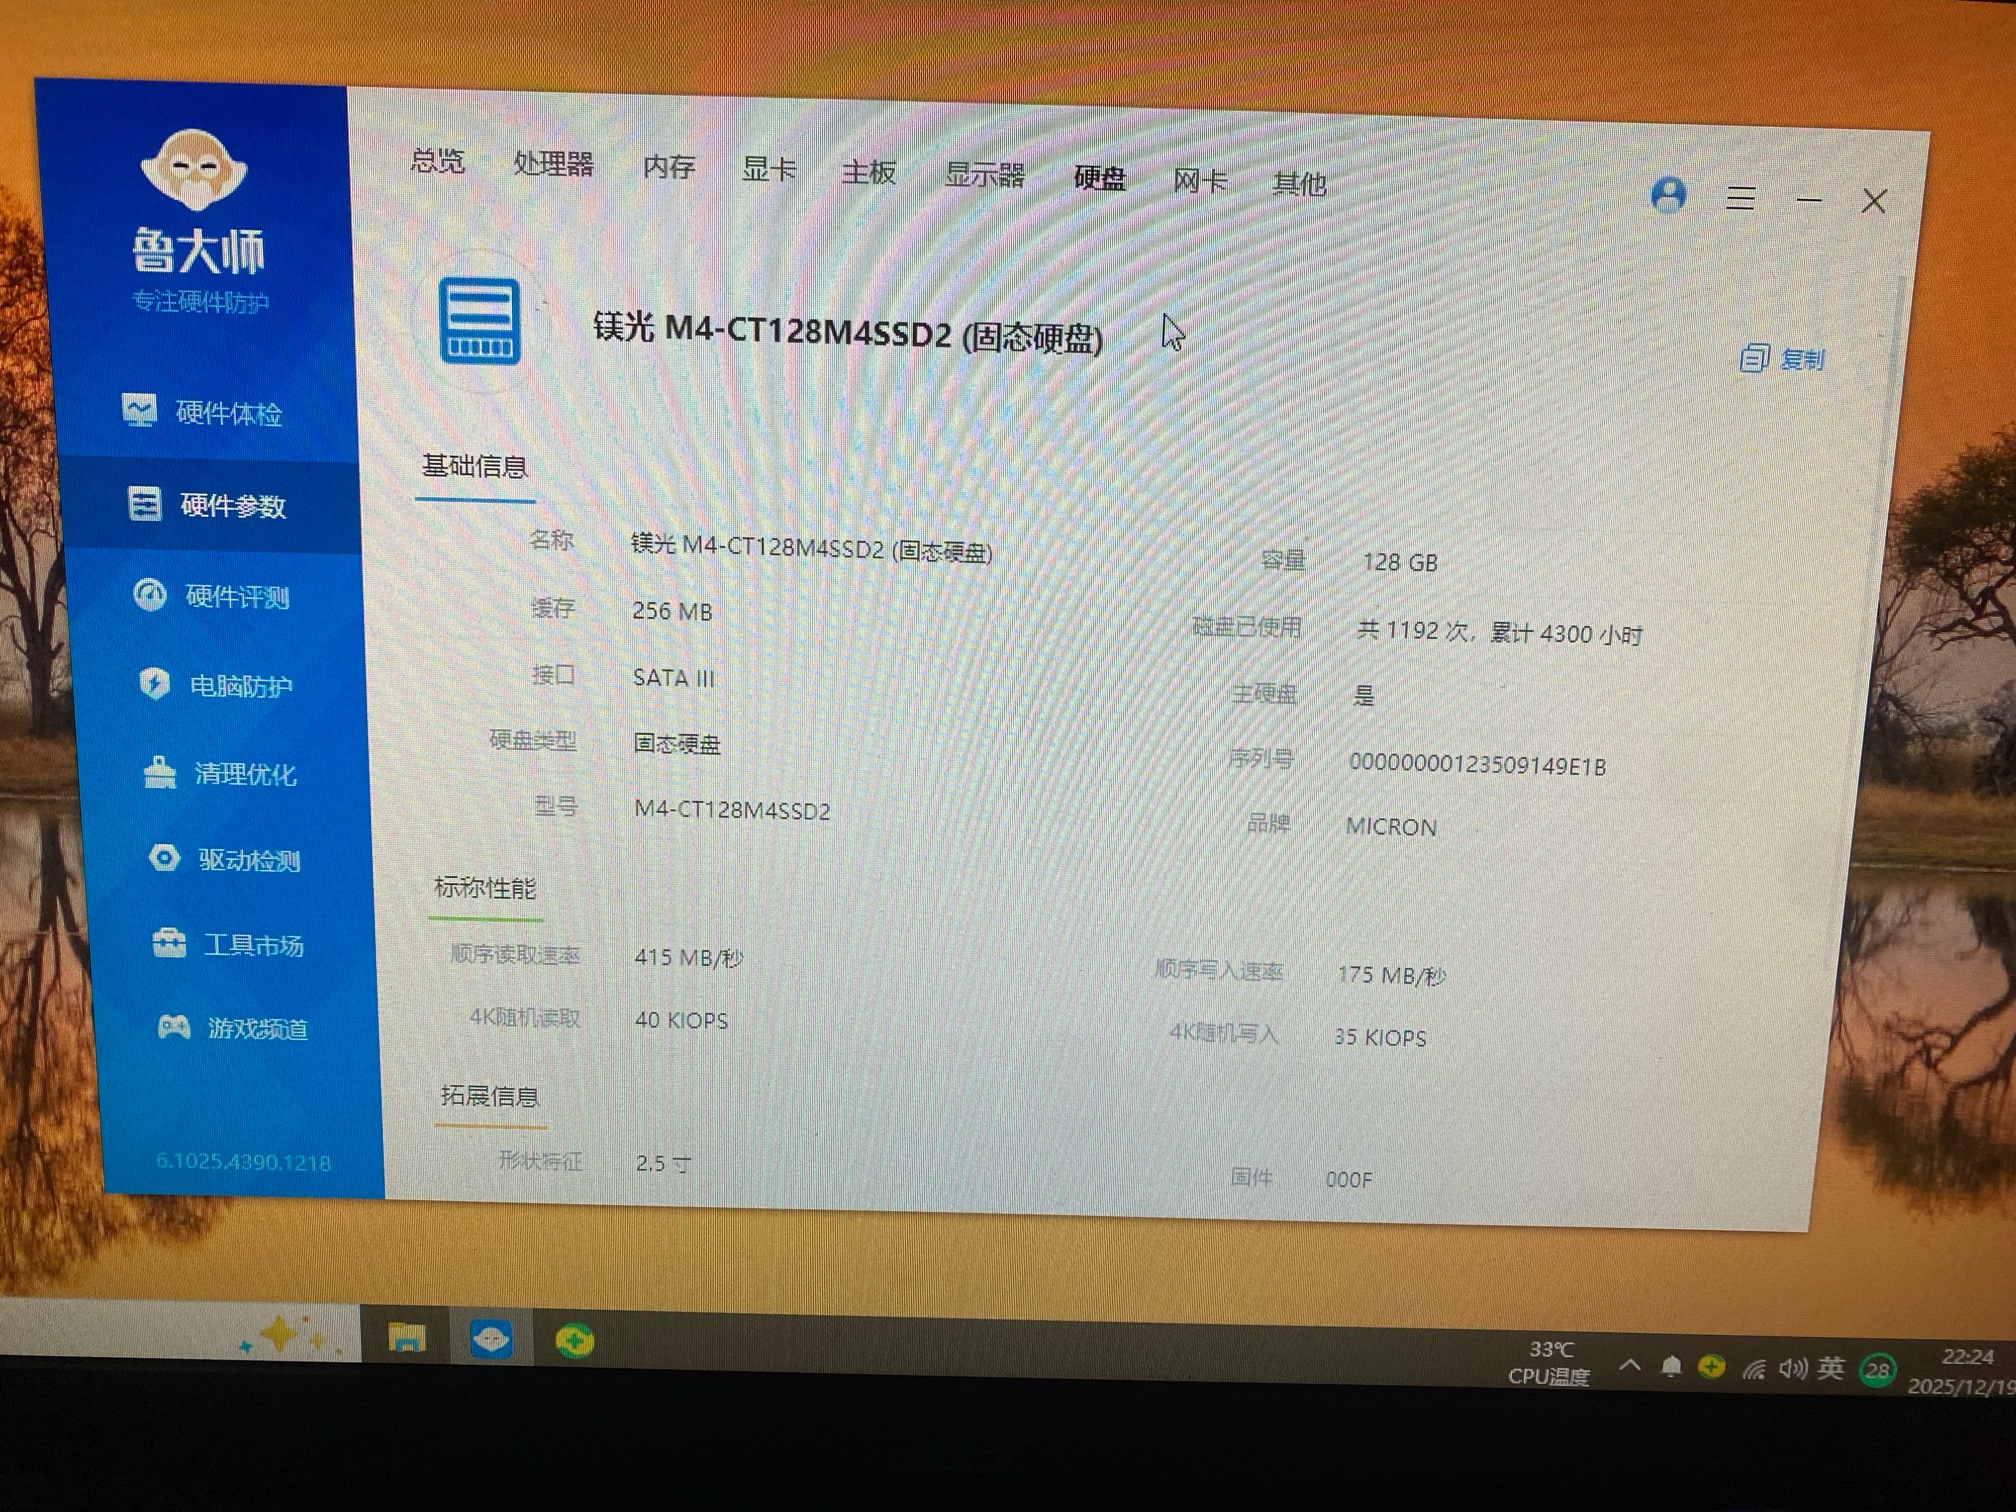Switch to the 显示器 tab
Screen dimensions: 2016x1512
984,176
